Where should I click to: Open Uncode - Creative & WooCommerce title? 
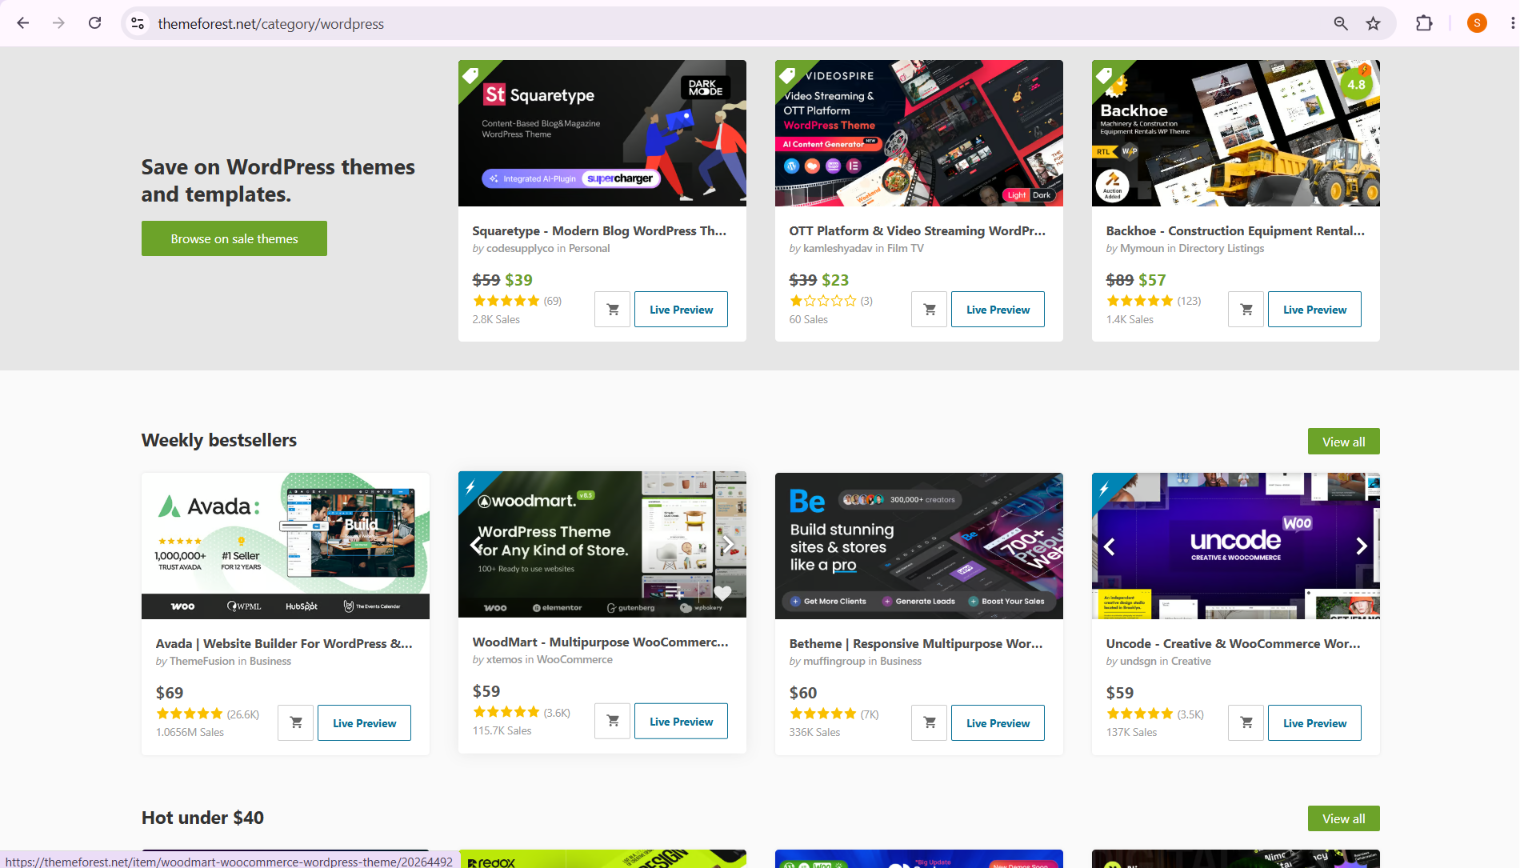pos(1233,643)
